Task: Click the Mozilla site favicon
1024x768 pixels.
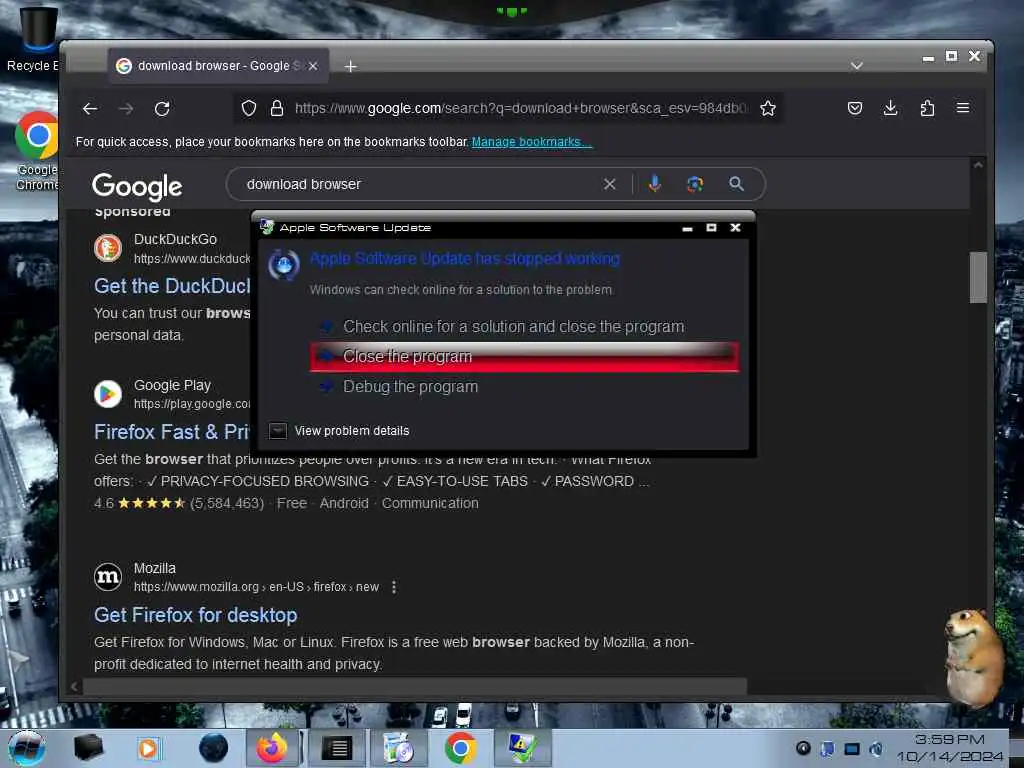Action: (x=108, y=577)
